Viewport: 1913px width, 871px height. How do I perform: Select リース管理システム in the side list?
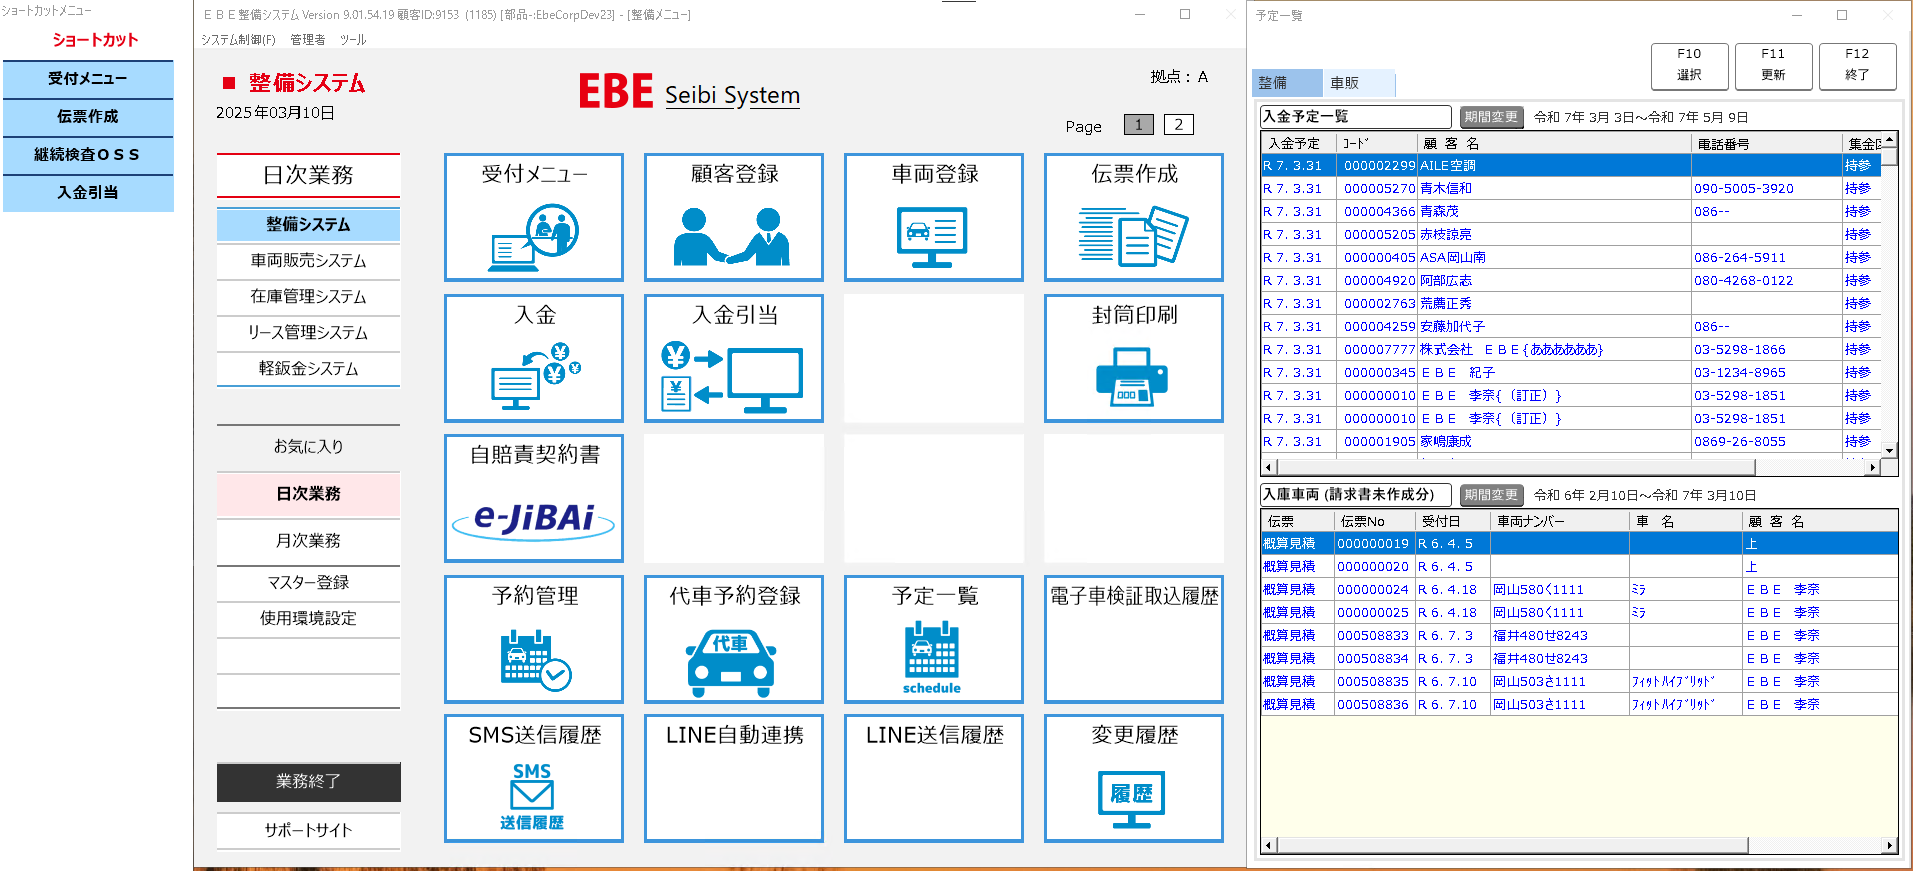(x=308, y=333)
